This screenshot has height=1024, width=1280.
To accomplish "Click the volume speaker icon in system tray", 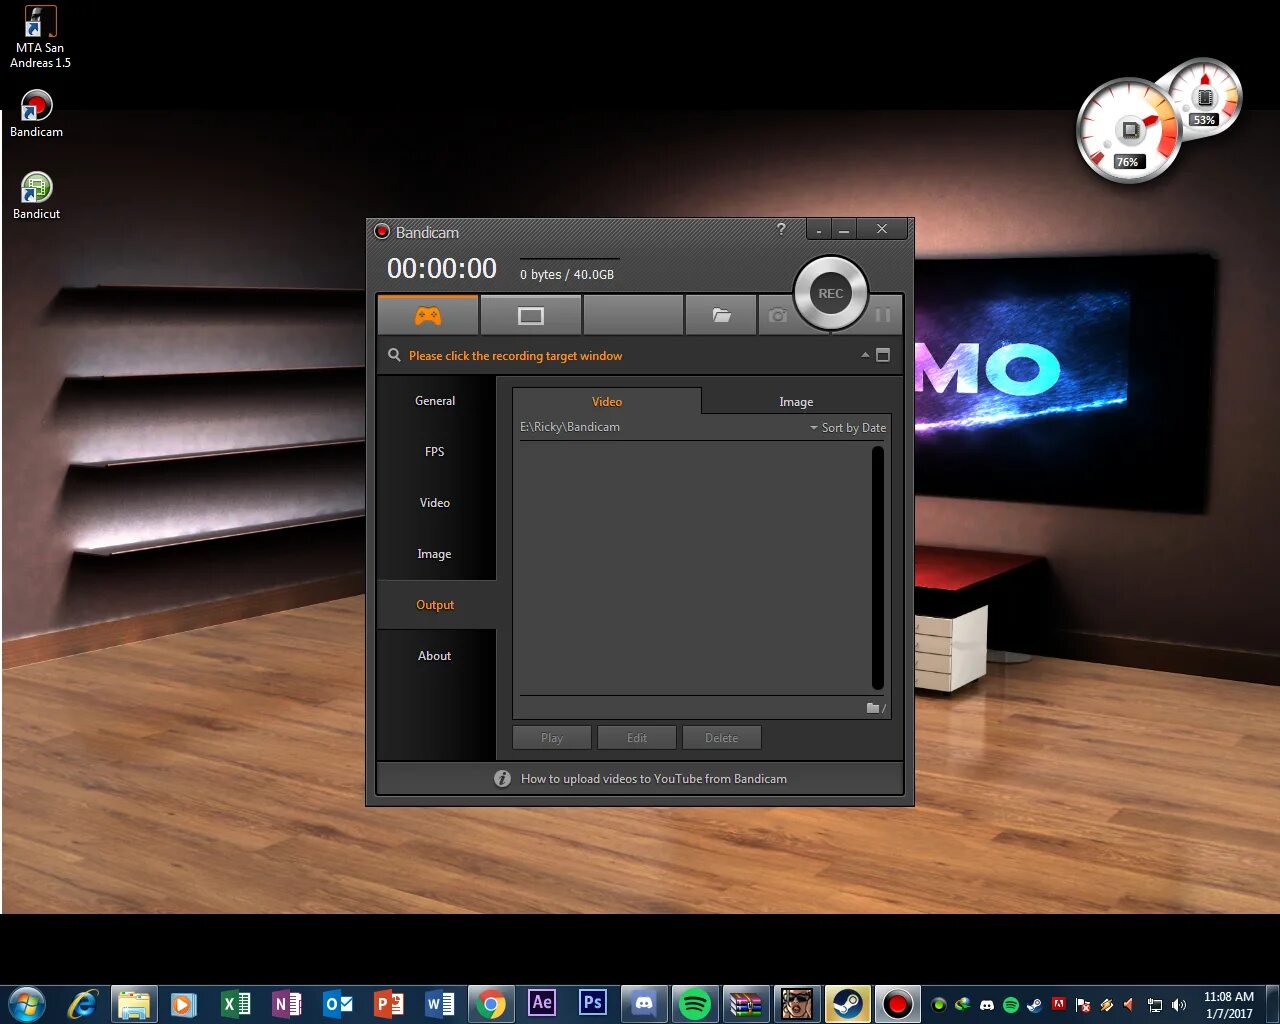I will 1179,1005.
